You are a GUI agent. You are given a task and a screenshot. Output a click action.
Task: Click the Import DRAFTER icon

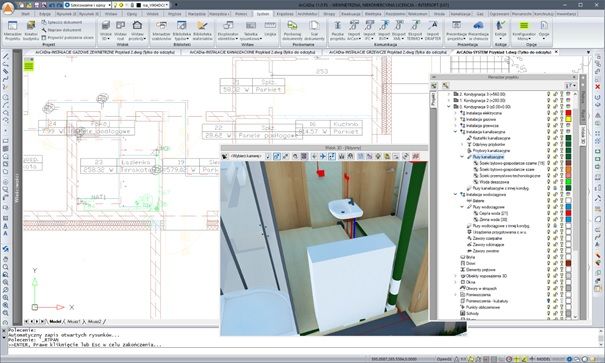433,30
